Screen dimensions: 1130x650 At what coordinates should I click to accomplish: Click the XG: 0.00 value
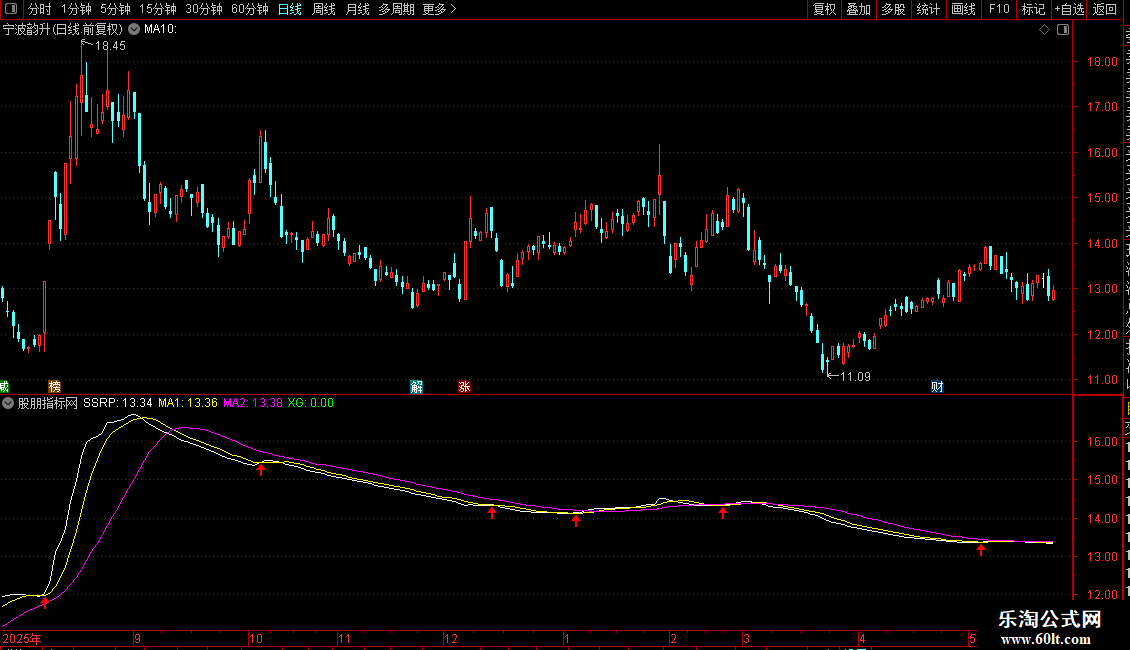[x=311, y=403]
